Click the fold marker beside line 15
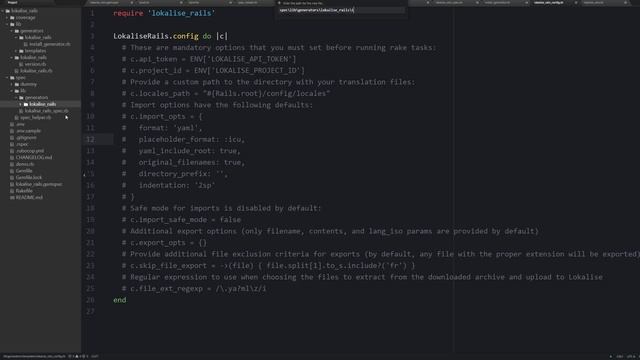The height and width of the screenshot is (360, 640). click(x=84, y=174)
